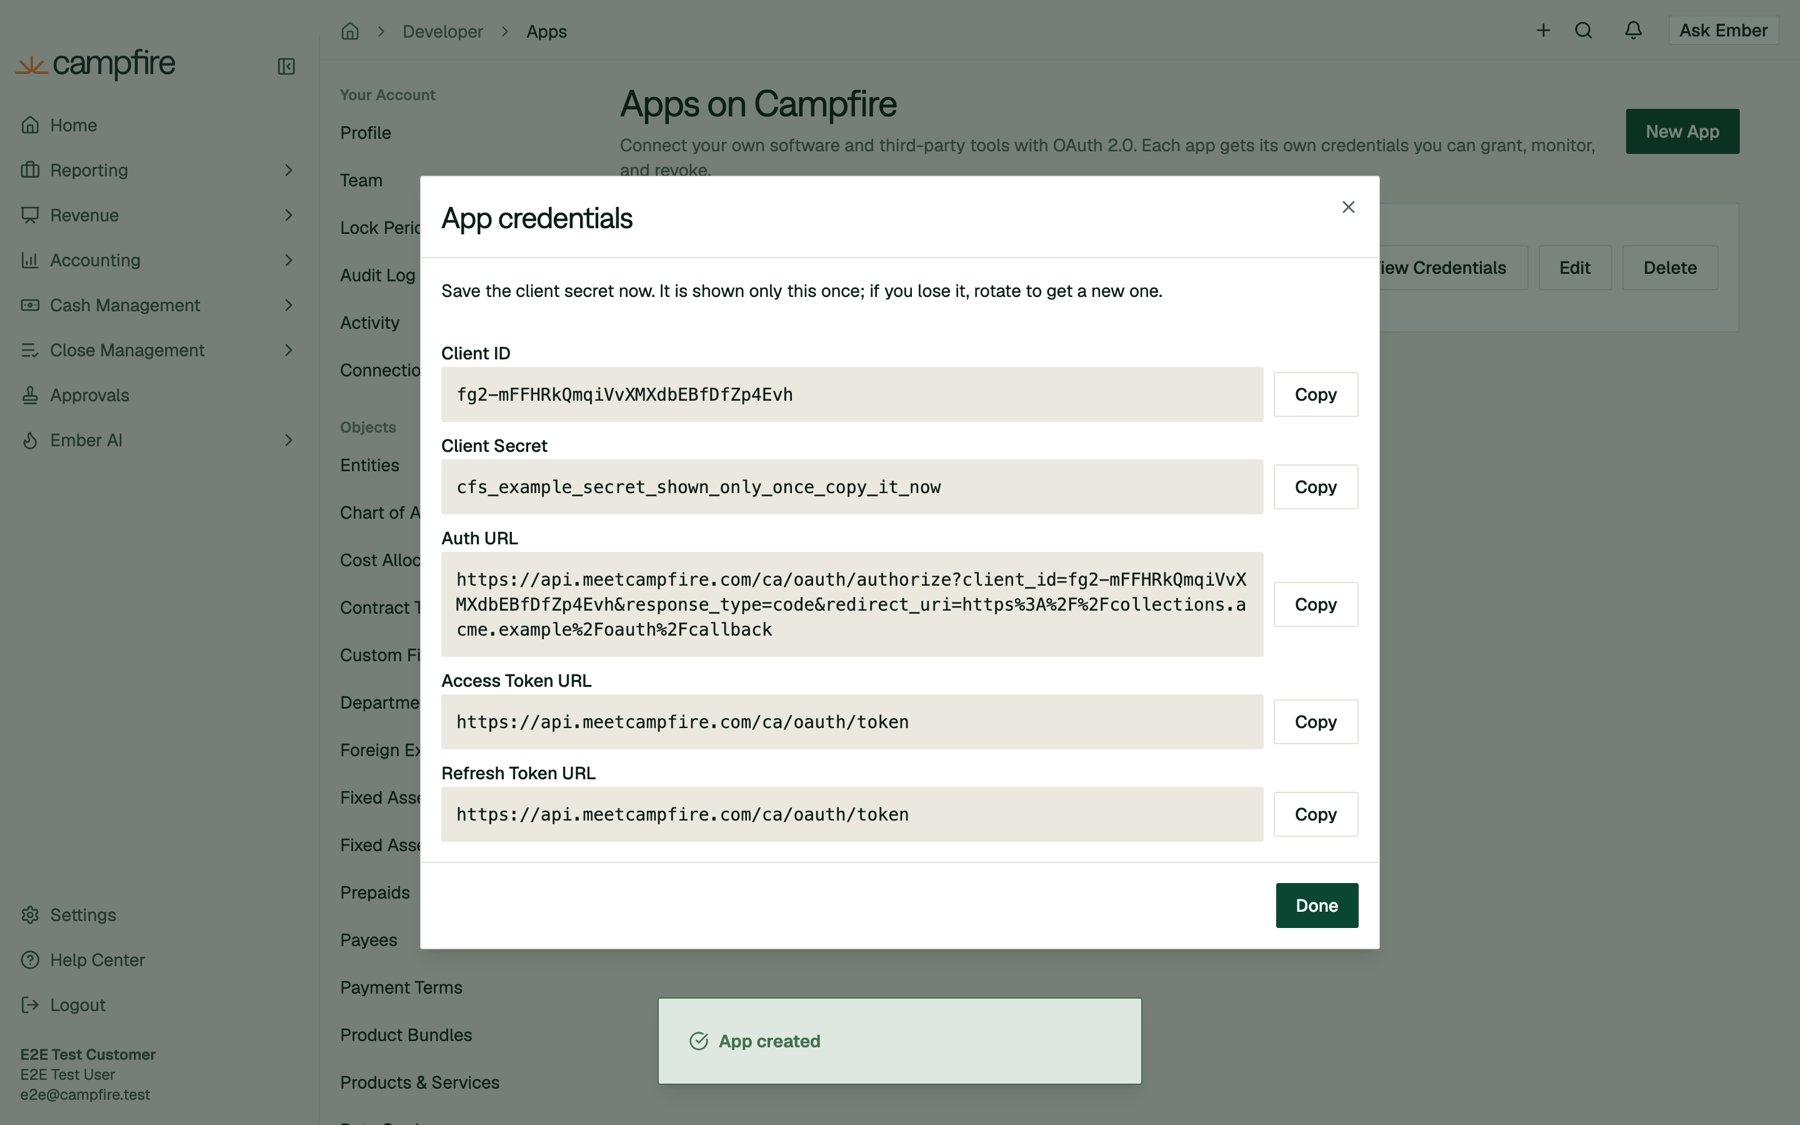Open Payees page
The height and width of the screenshot is (1125, 1800).
point(368,940)
